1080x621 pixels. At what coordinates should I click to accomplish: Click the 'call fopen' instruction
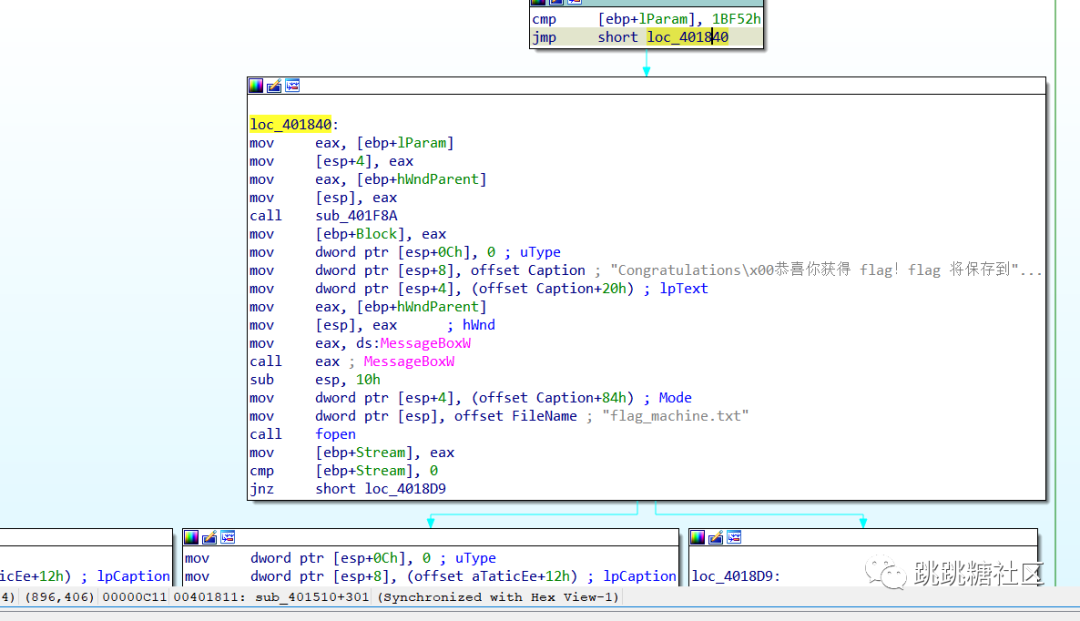[302, 434]
